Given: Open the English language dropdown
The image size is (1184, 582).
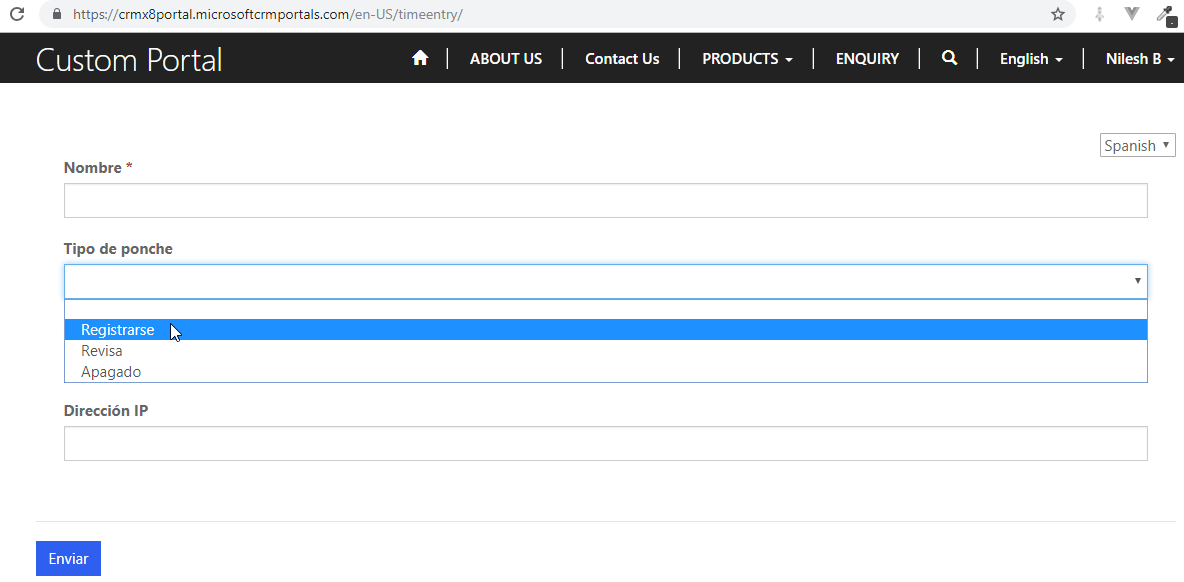Looking at the screenshot, I should pyautogui.click(x=1031, y=59).
